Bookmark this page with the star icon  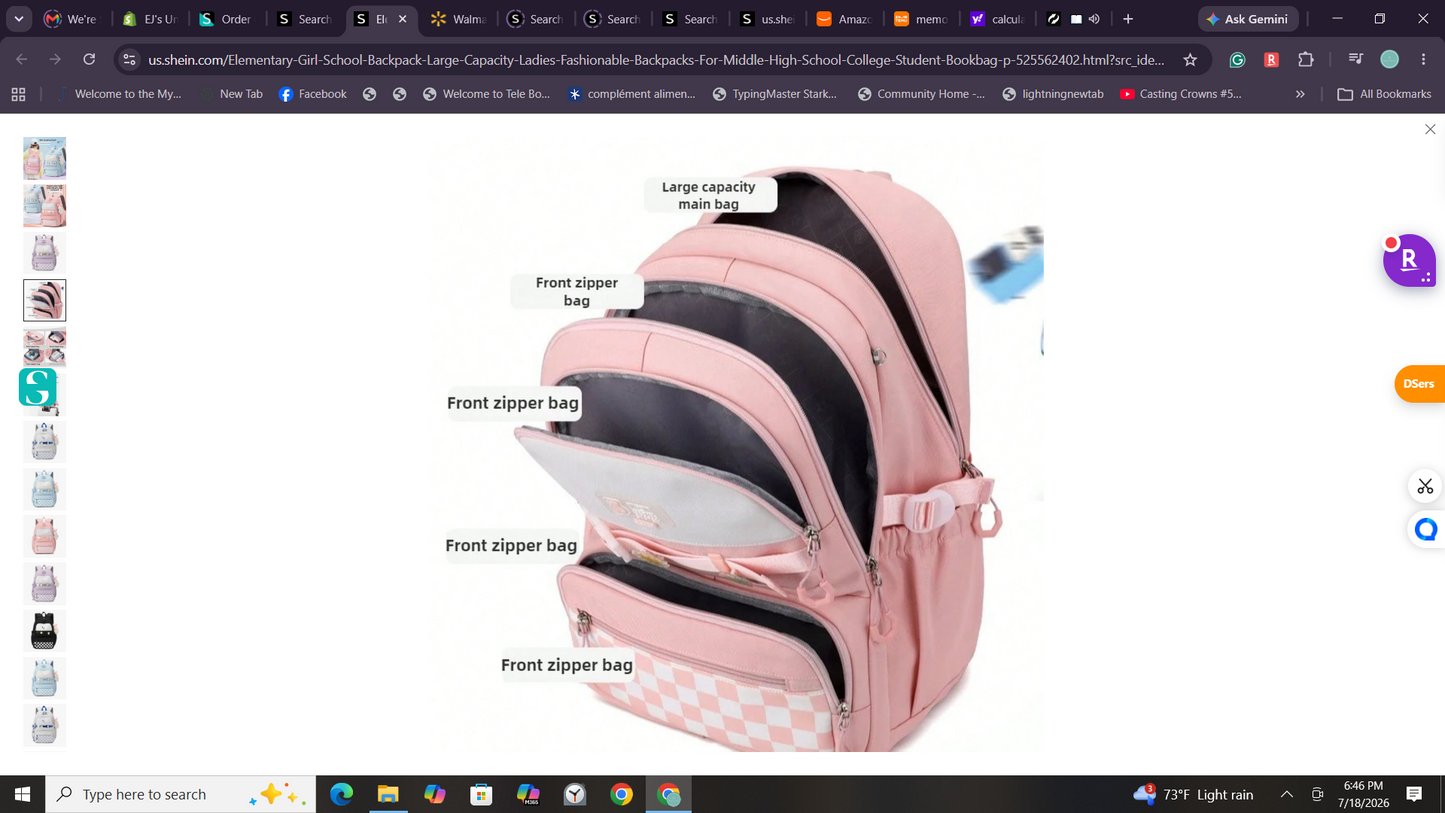tap(1190, 60)
